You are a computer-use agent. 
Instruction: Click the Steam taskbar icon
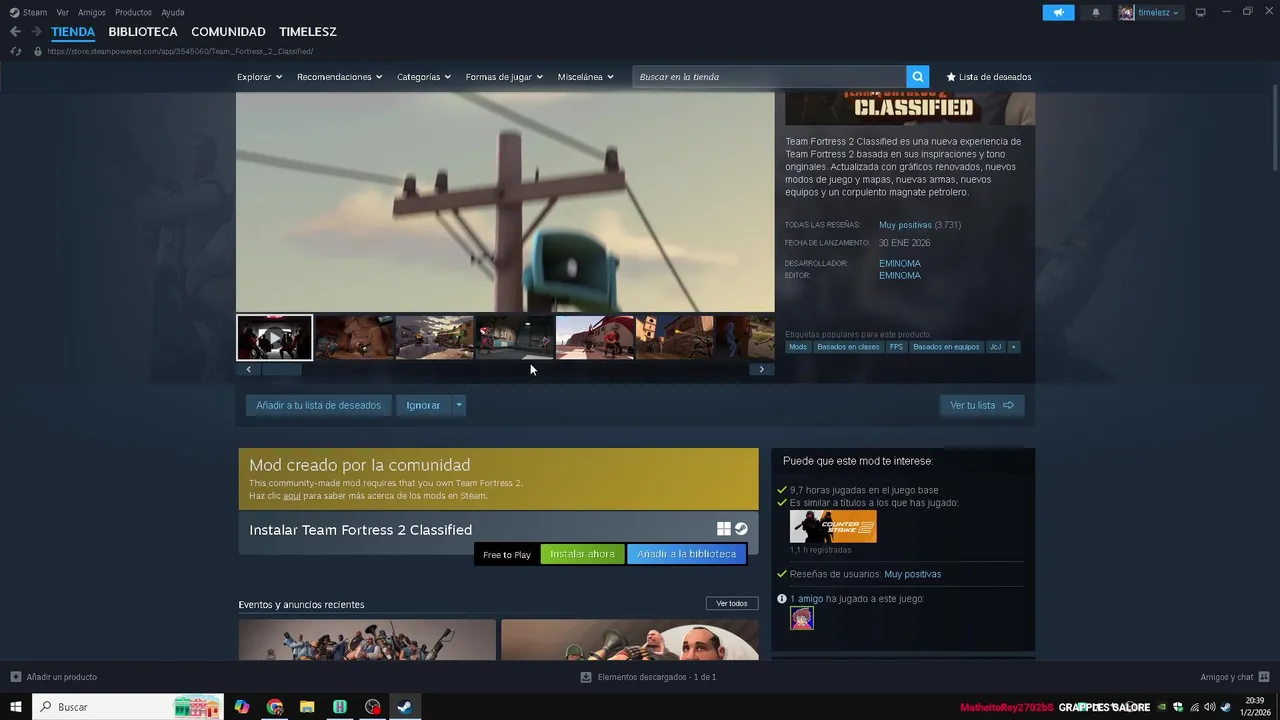click(405, 707)
